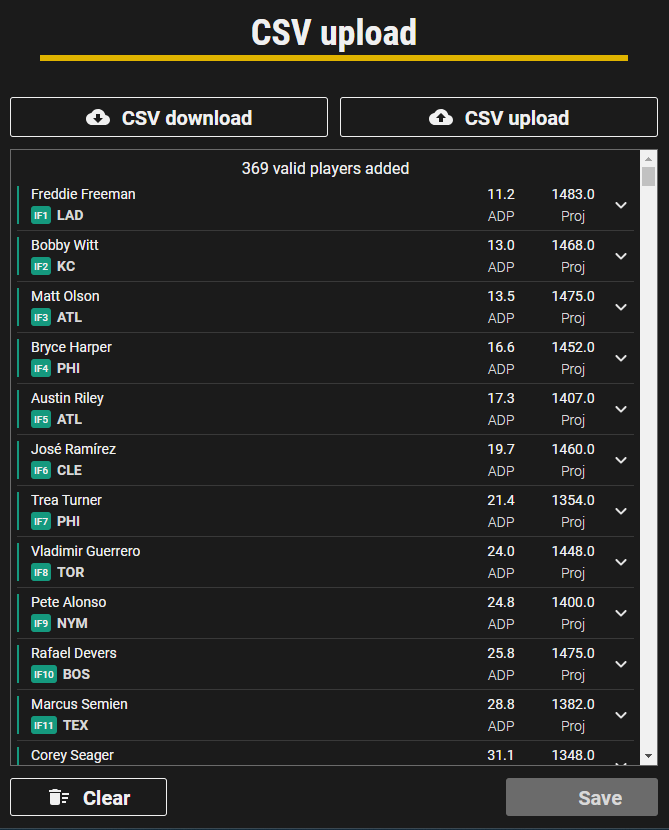Click the 369 valid players added message

pyautogui.click(x=326, y=168)
